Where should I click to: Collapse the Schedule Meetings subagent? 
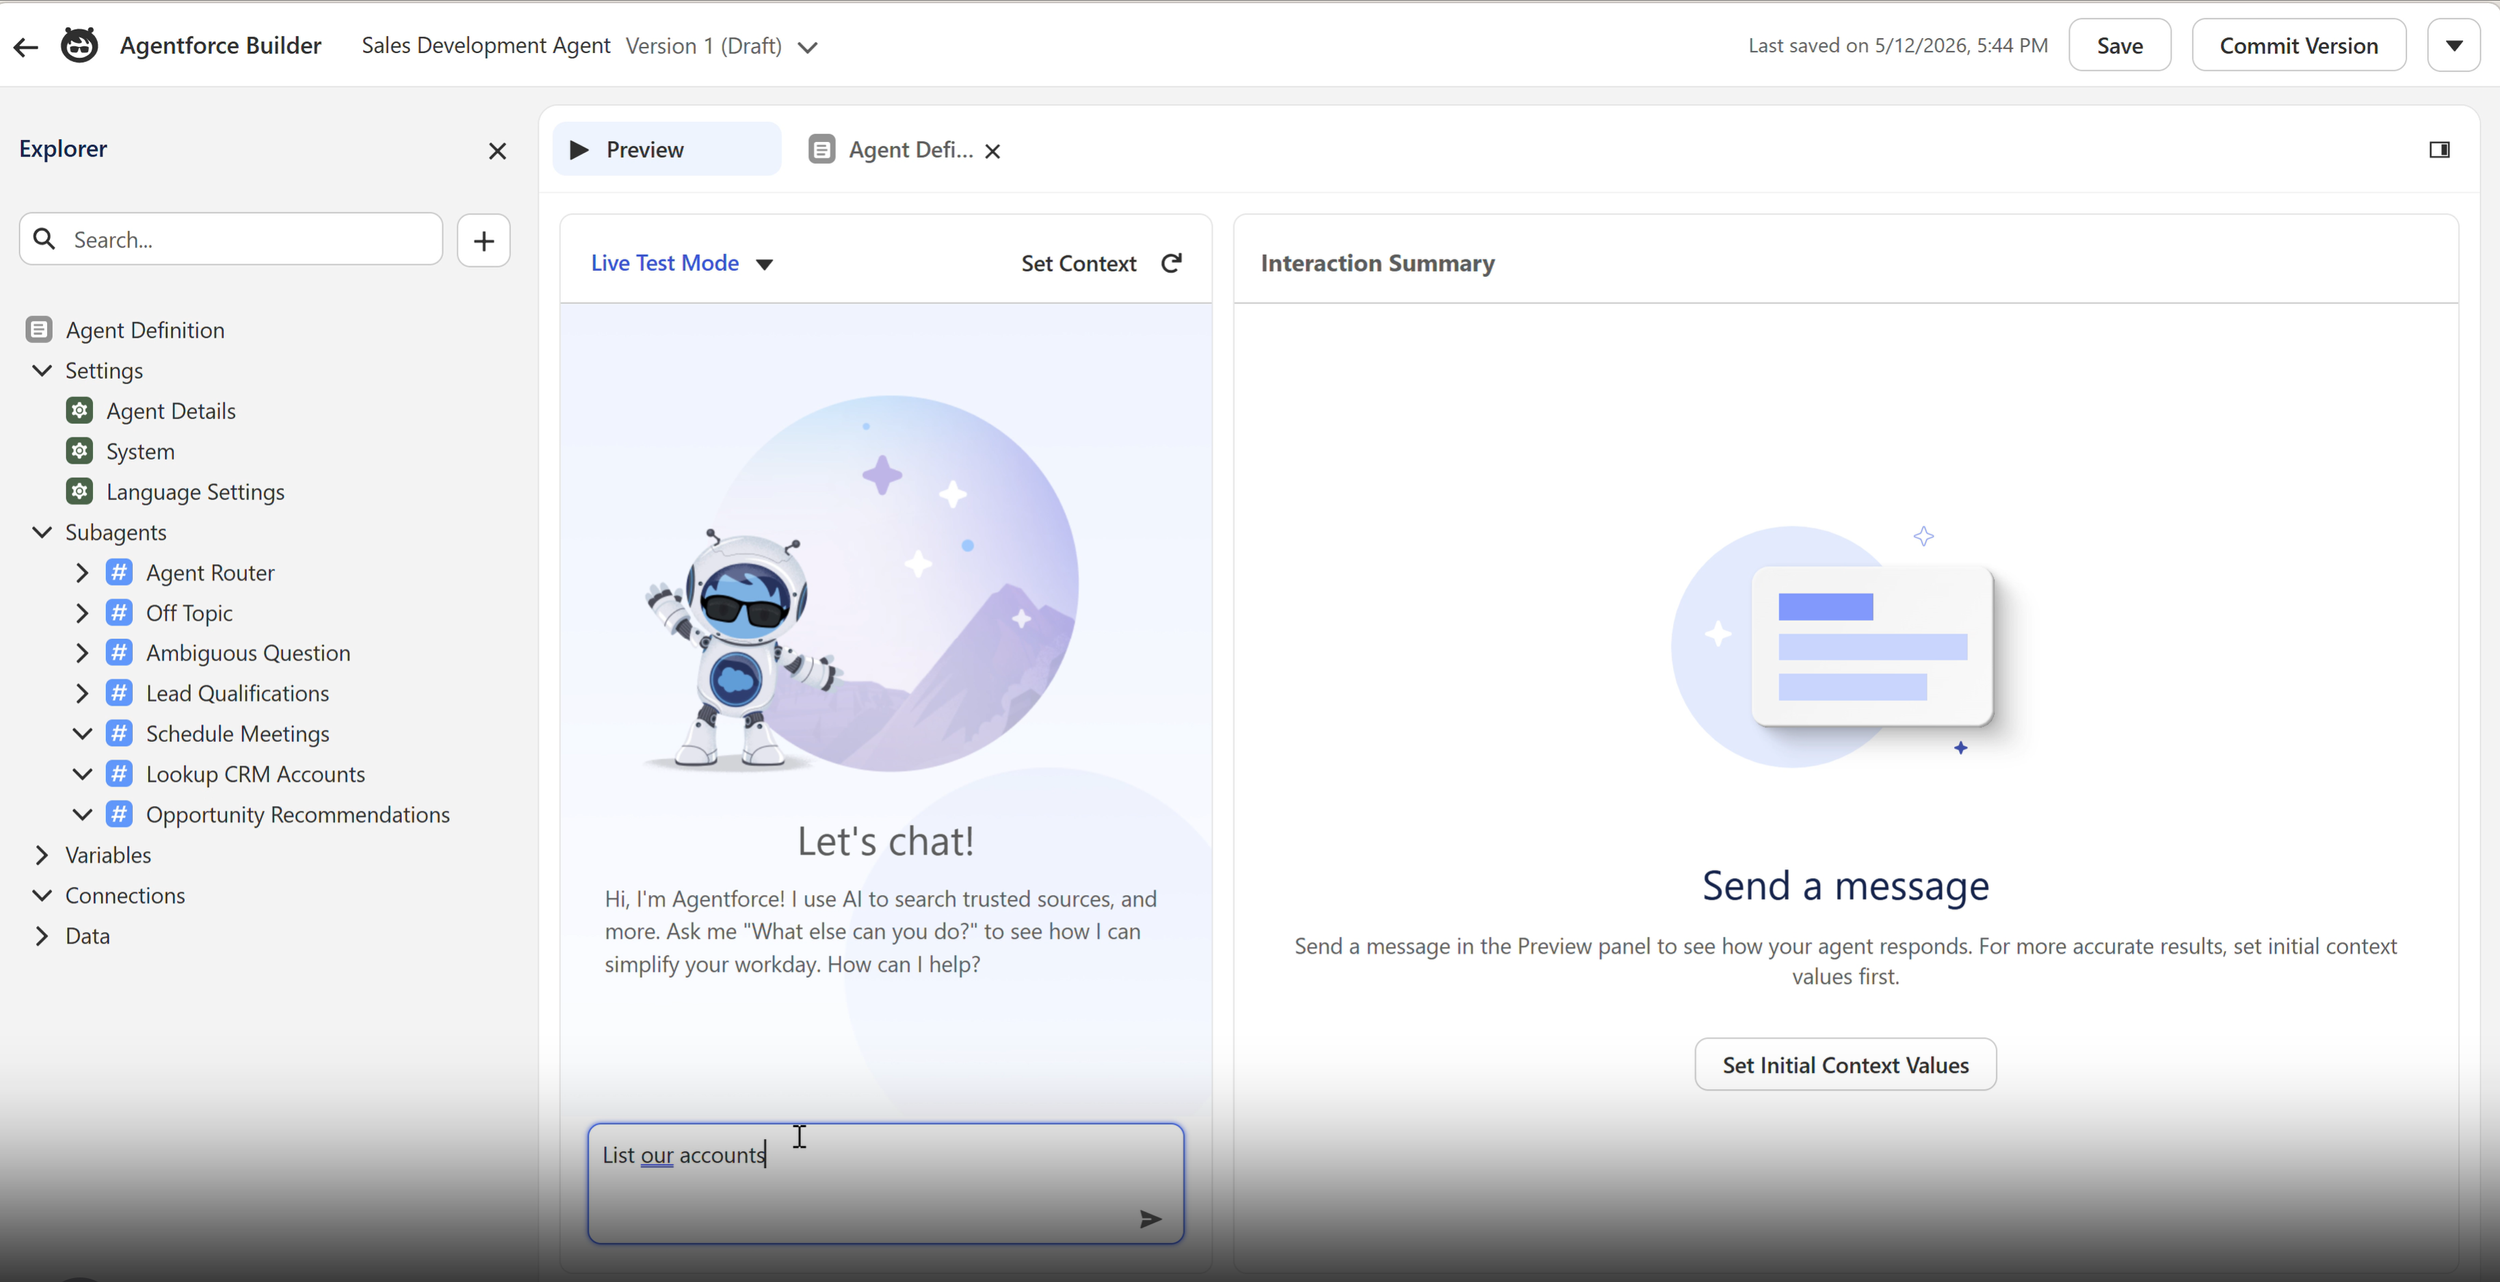[x=82, y=733]
